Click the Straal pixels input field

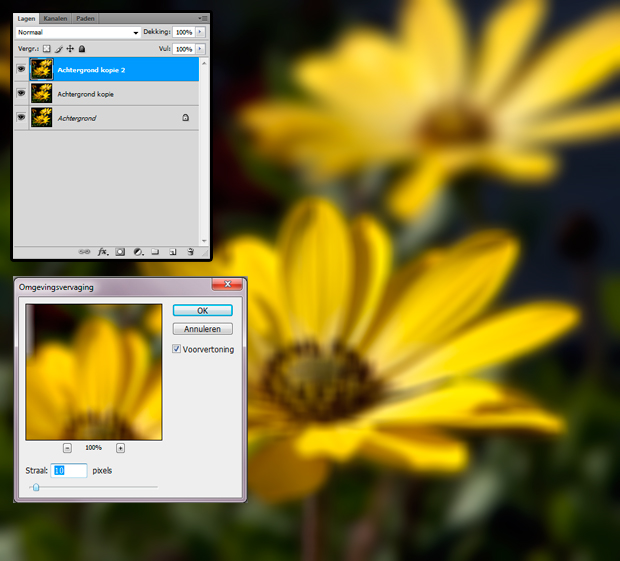(x=69, y=470)
